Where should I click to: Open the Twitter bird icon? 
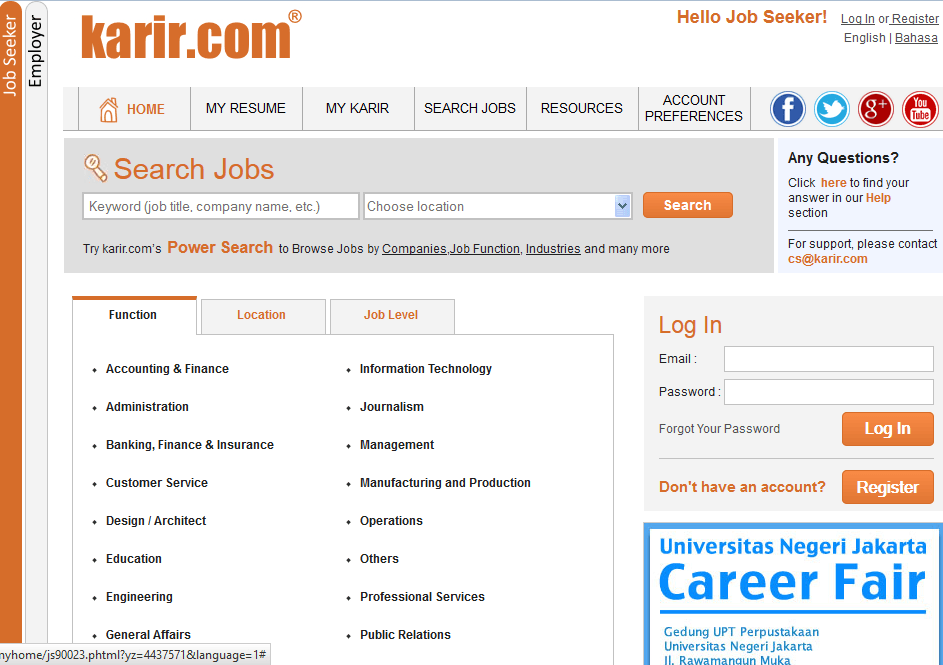coord(832,109)
